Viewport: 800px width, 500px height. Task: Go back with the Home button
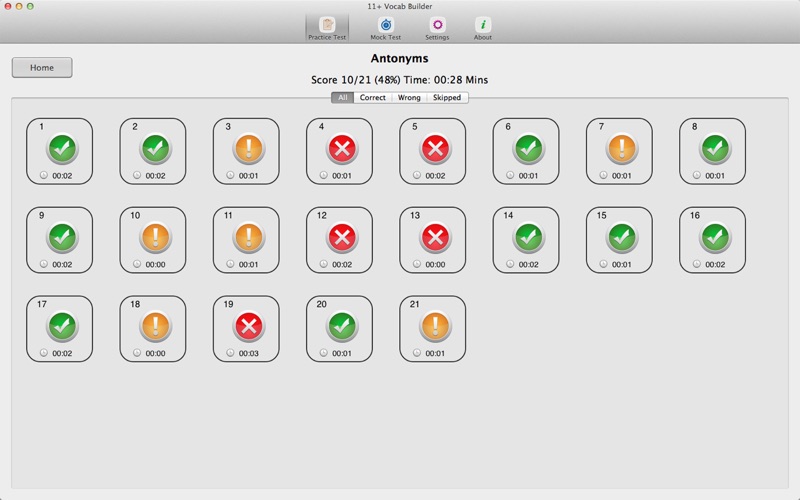coord(42,67)
